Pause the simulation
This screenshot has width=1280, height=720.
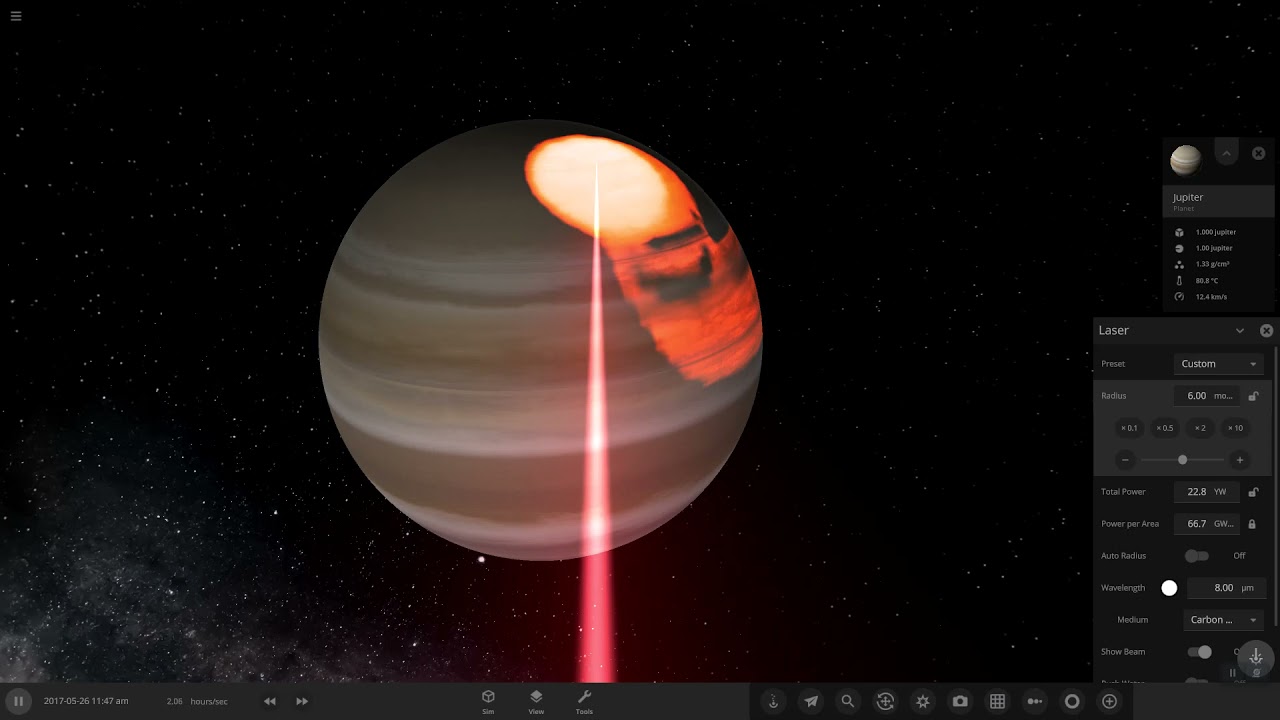point(18,701)
